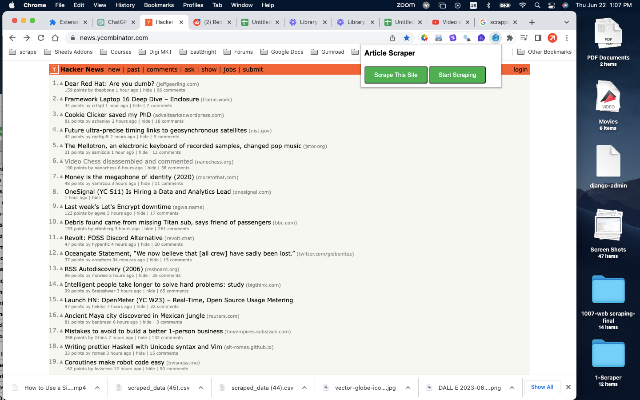Viewport: 640px width, 400px height.
Task: Toggle the side panel icon
Action: pos(538,38)
